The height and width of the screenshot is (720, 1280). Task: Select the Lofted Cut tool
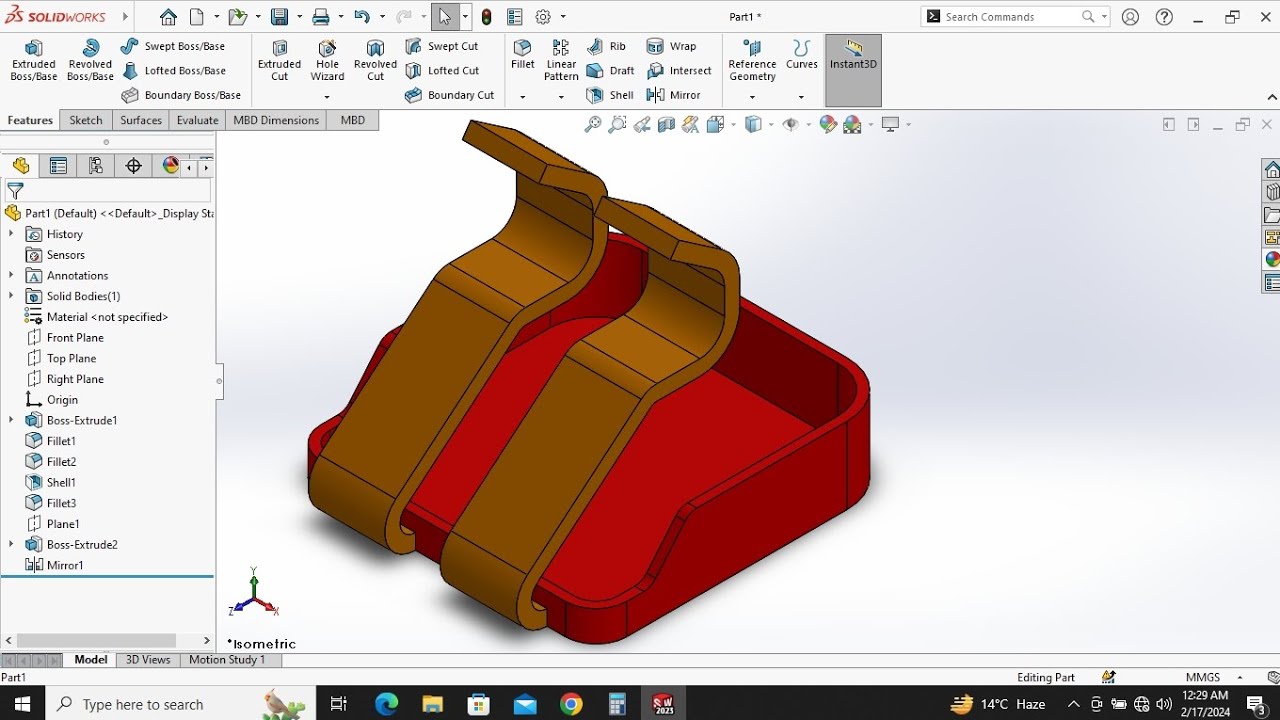tap(443, 71)
